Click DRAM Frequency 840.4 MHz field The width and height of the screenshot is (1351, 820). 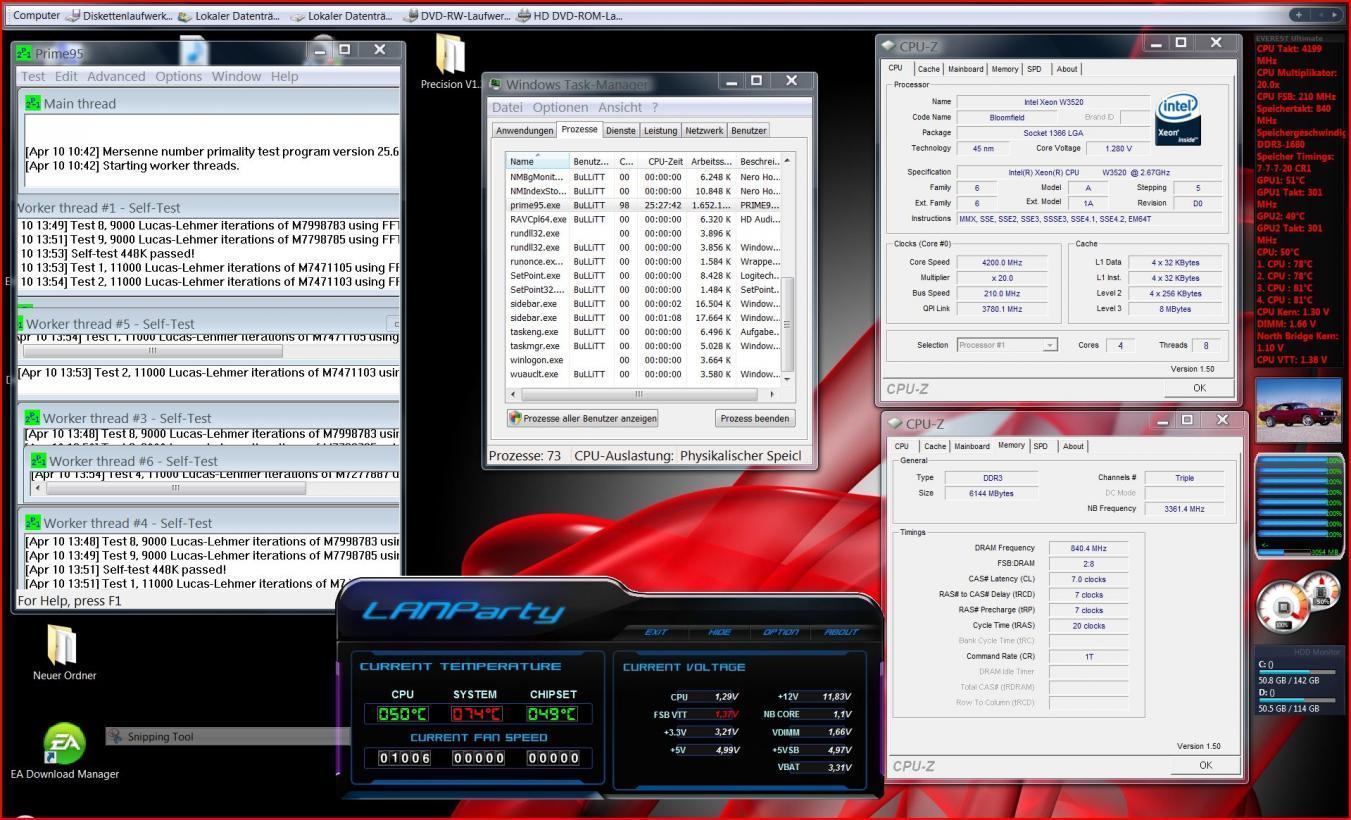[x=1088, y=548]
